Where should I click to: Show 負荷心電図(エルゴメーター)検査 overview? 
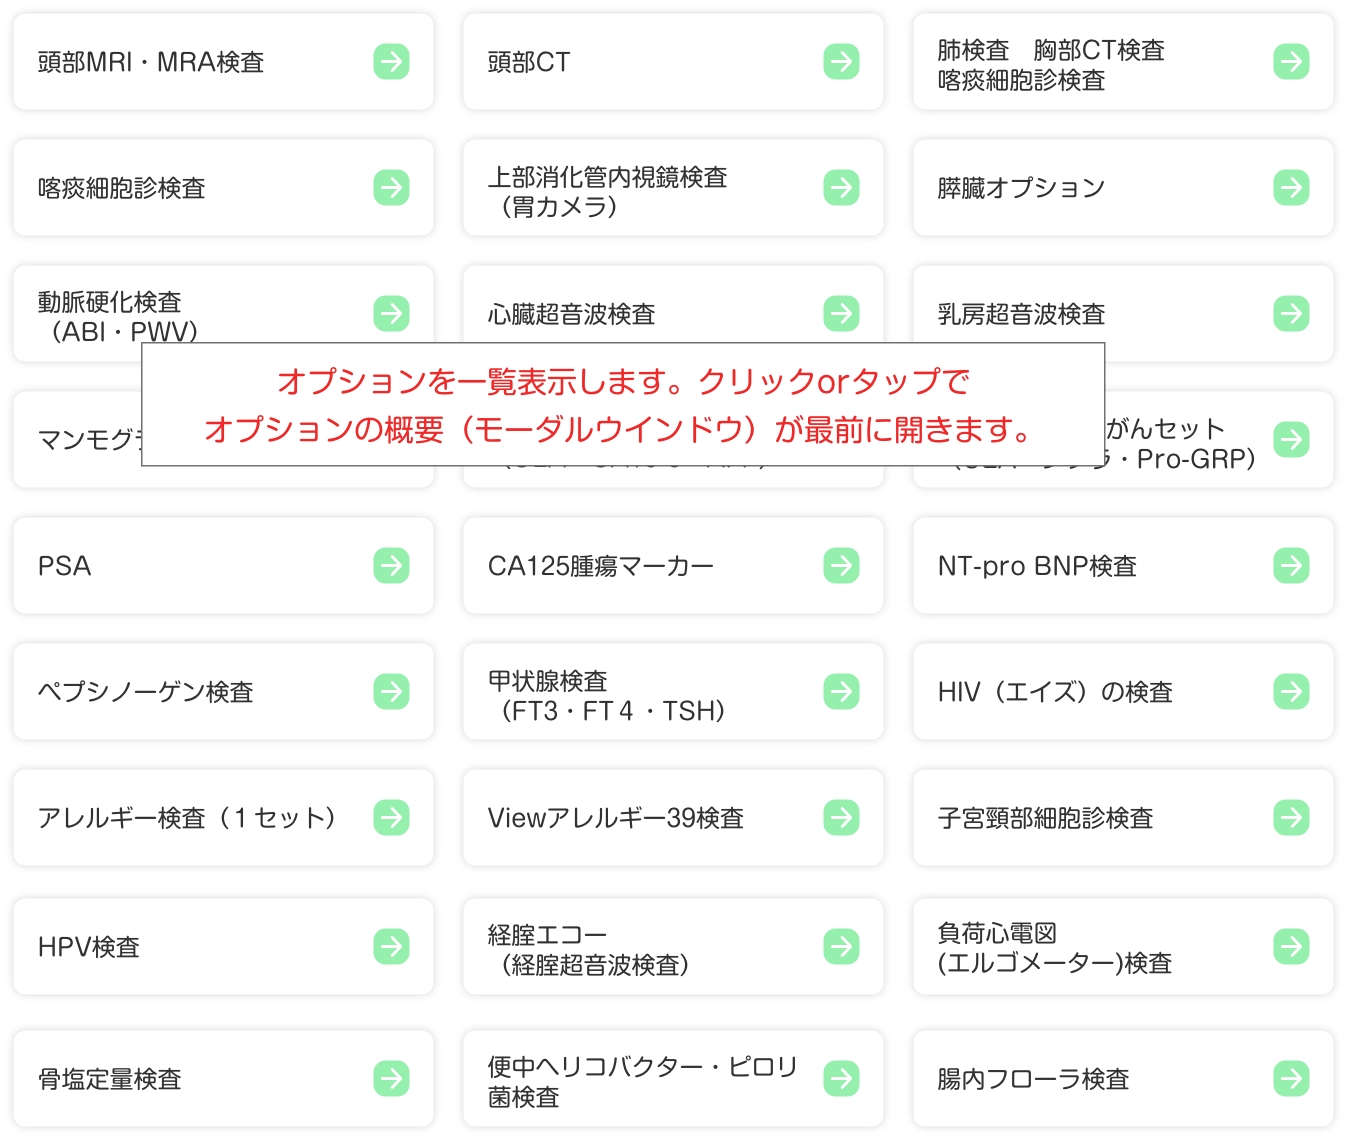pyautogui.click(x=1122, y=947)
